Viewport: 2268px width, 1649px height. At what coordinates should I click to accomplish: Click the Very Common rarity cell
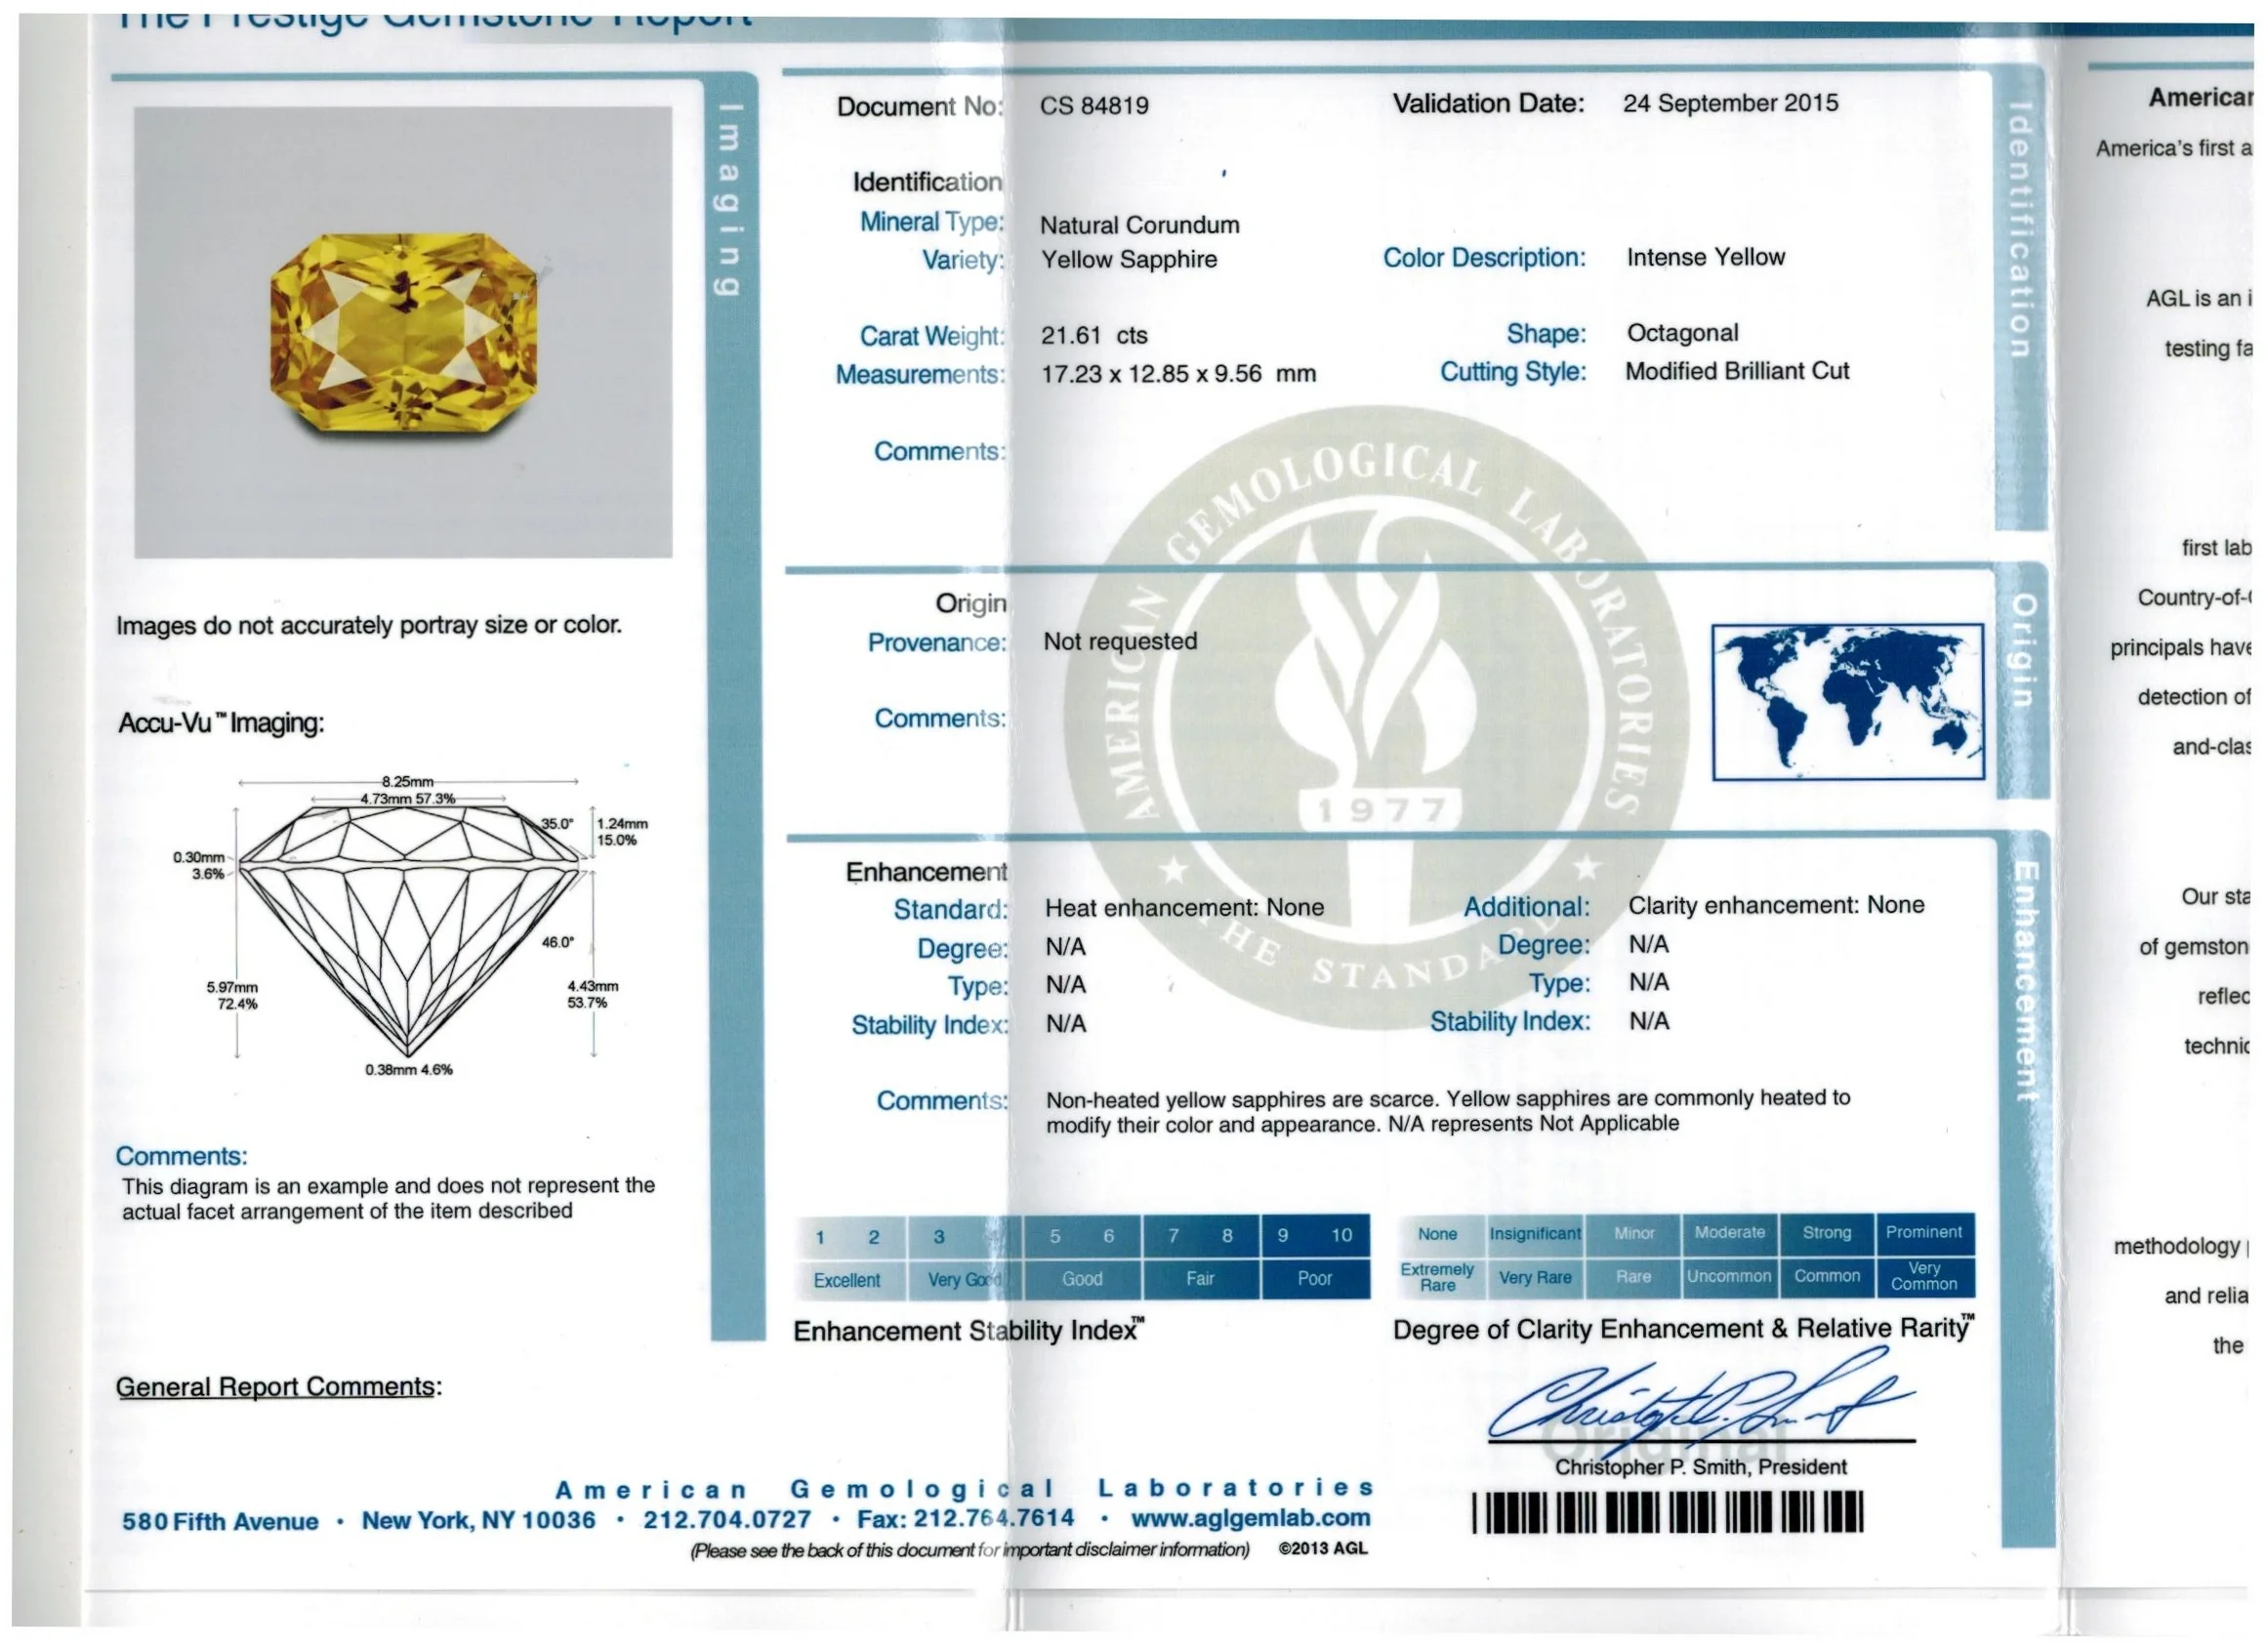[1924, 1275]
